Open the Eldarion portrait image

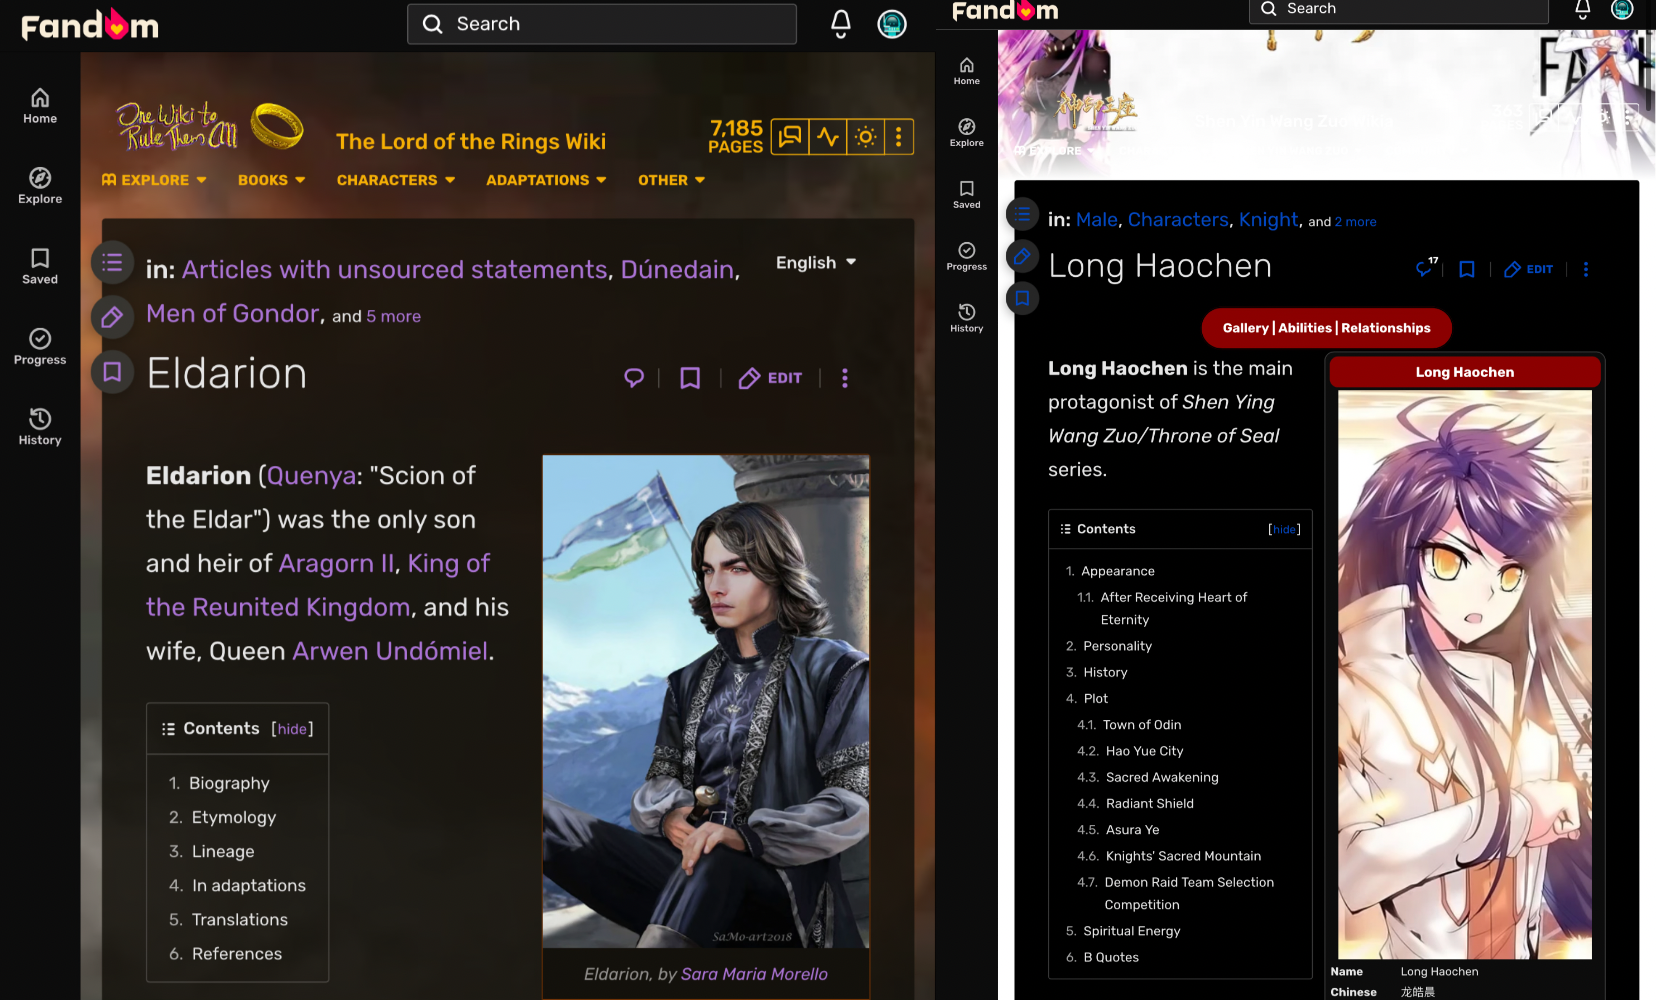(x=706, y=702)
